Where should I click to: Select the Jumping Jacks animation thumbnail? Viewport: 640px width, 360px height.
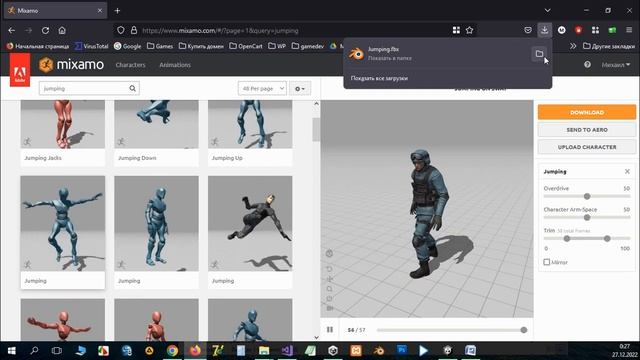coord(62,124)
